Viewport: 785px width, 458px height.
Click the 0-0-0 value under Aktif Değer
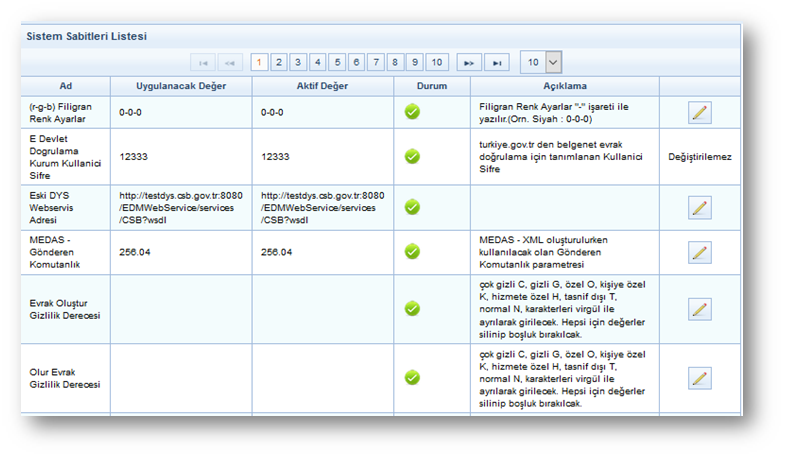point(272,113)
